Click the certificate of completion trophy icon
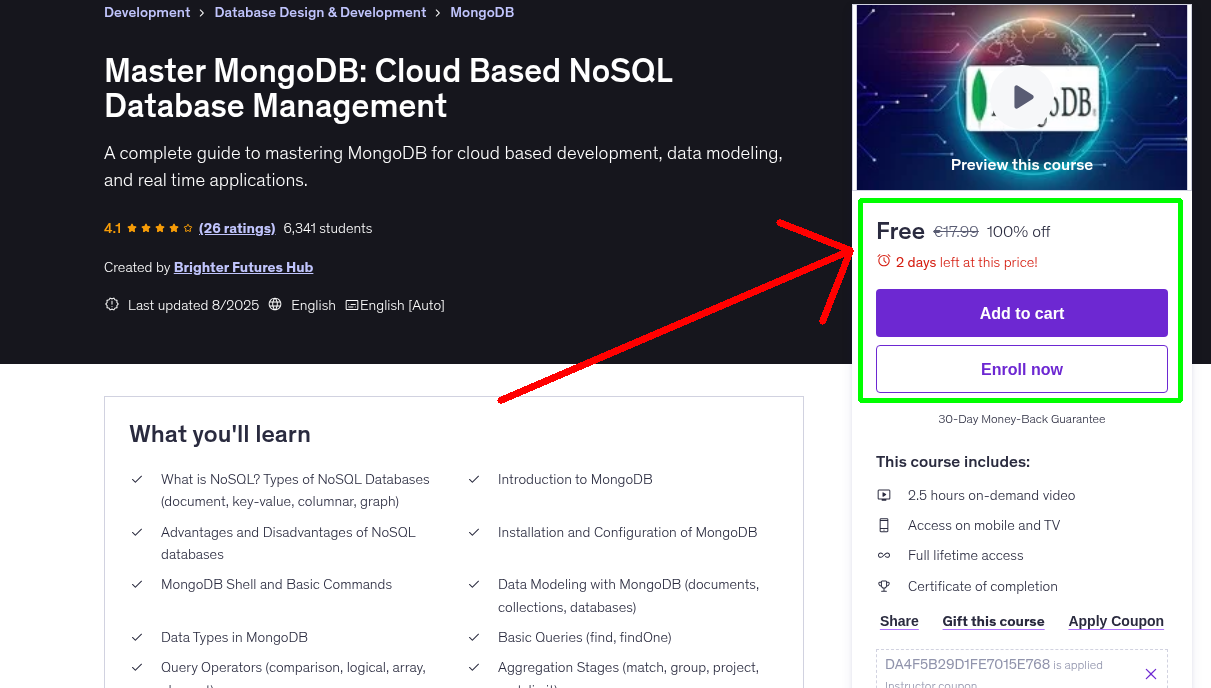The width and height of the screenshot is (1211, 688). (x=884, y=585)
